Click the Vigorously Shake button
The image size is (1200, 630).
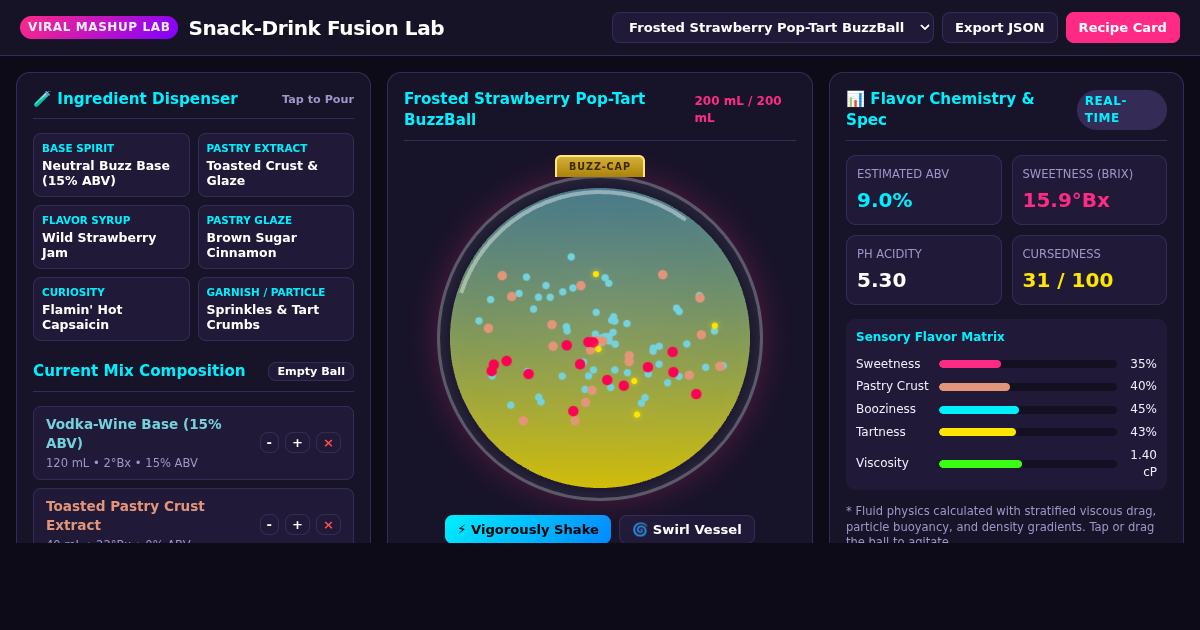[x=528, y=529]
